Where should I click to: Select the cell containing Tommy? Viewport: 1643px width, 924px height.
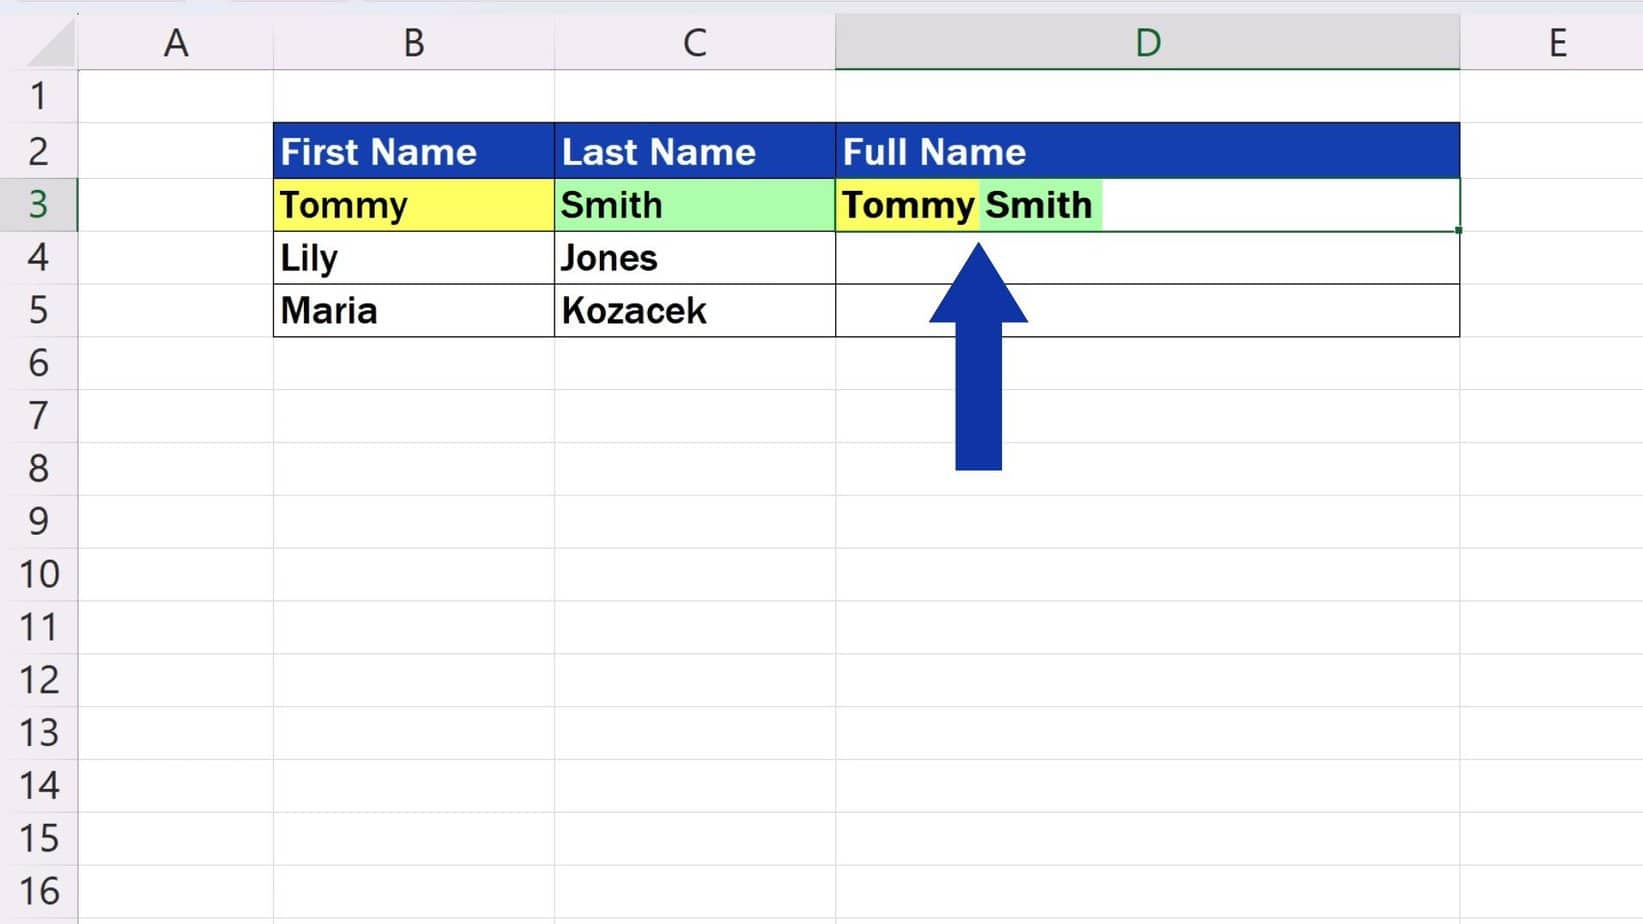point(413,205)
